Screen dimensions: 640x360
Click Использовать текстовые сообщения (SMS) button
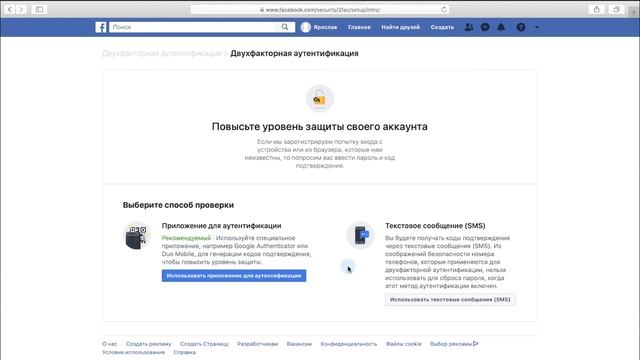click(x=450, y=300)
